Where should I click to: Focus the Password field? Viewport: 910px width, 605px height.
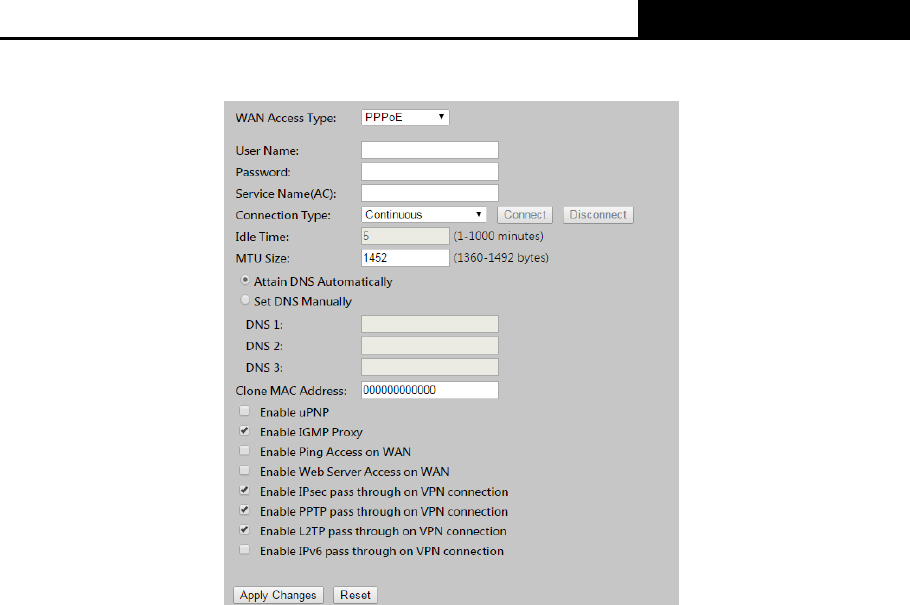[x=429, y=171]
